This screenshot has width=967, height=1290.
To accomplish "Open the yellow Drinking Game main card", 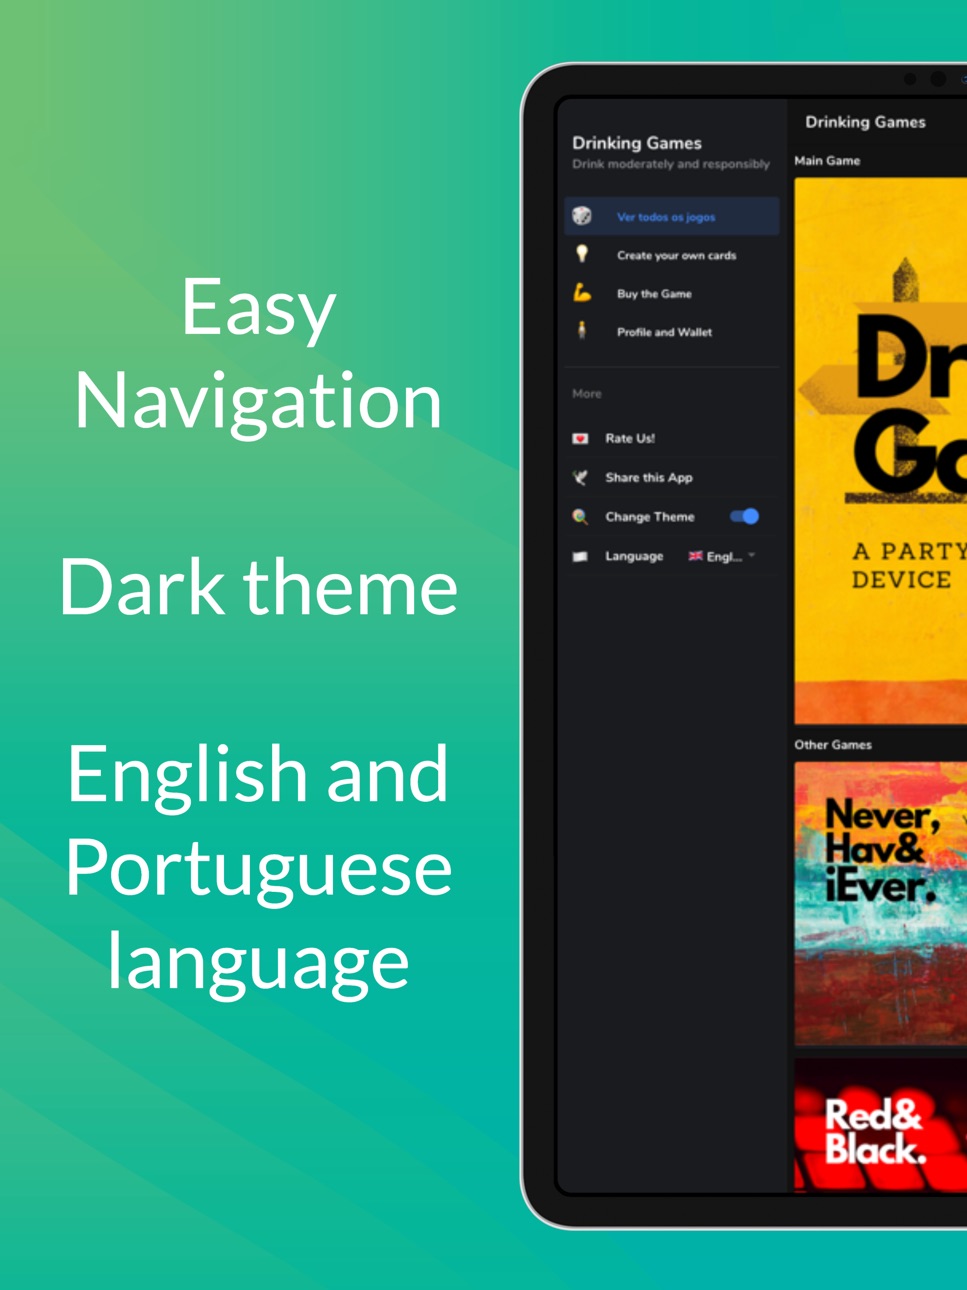I will [880, 451].
